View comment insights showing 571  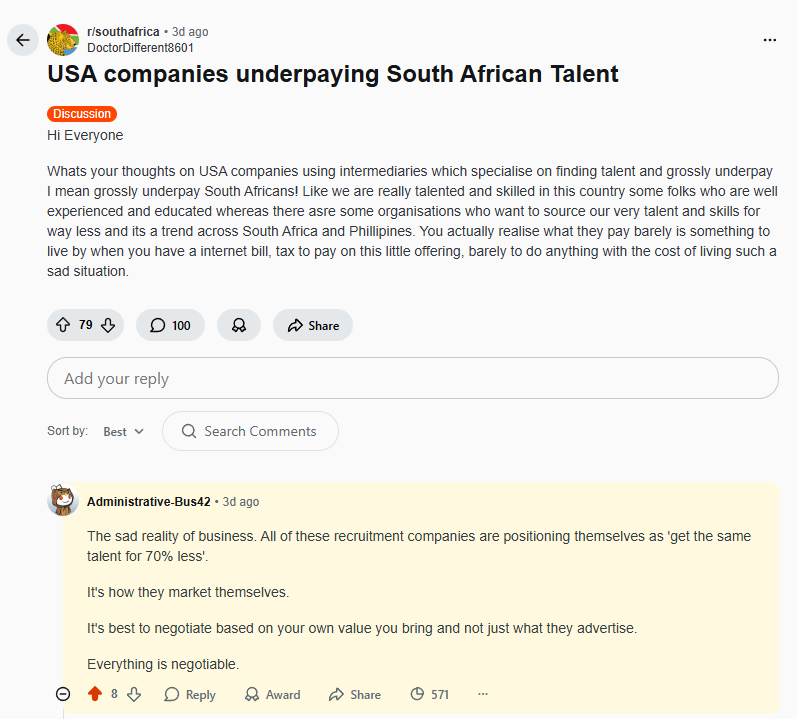[x=430, y=694]
